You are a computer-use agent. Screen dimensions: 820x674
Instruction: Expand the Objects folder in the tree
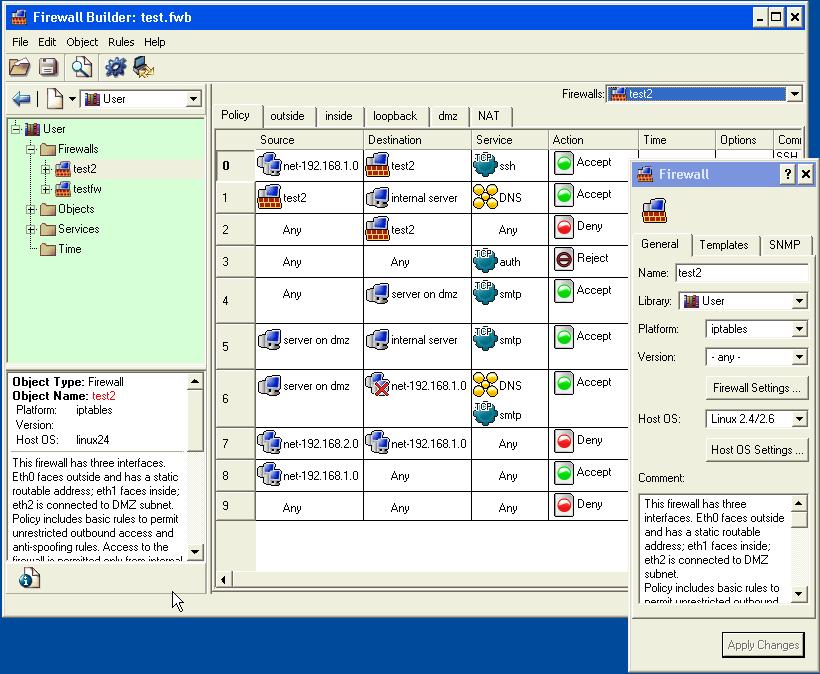(x=31, y=209)
